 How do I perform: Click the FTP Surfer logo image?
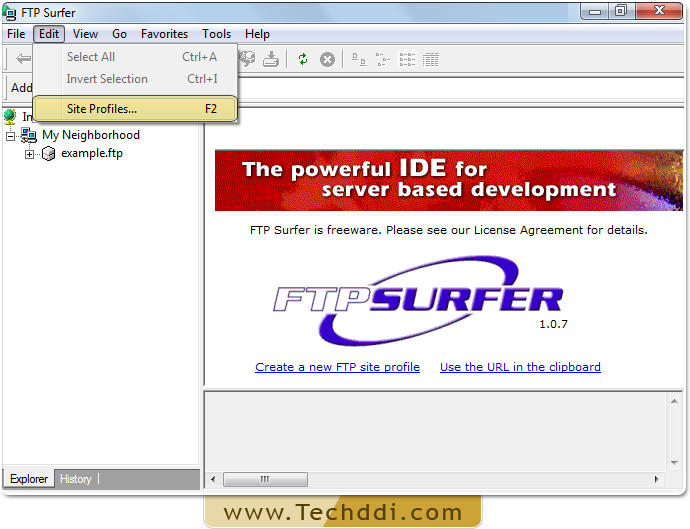pyautogui.click(x=418, y=301)
